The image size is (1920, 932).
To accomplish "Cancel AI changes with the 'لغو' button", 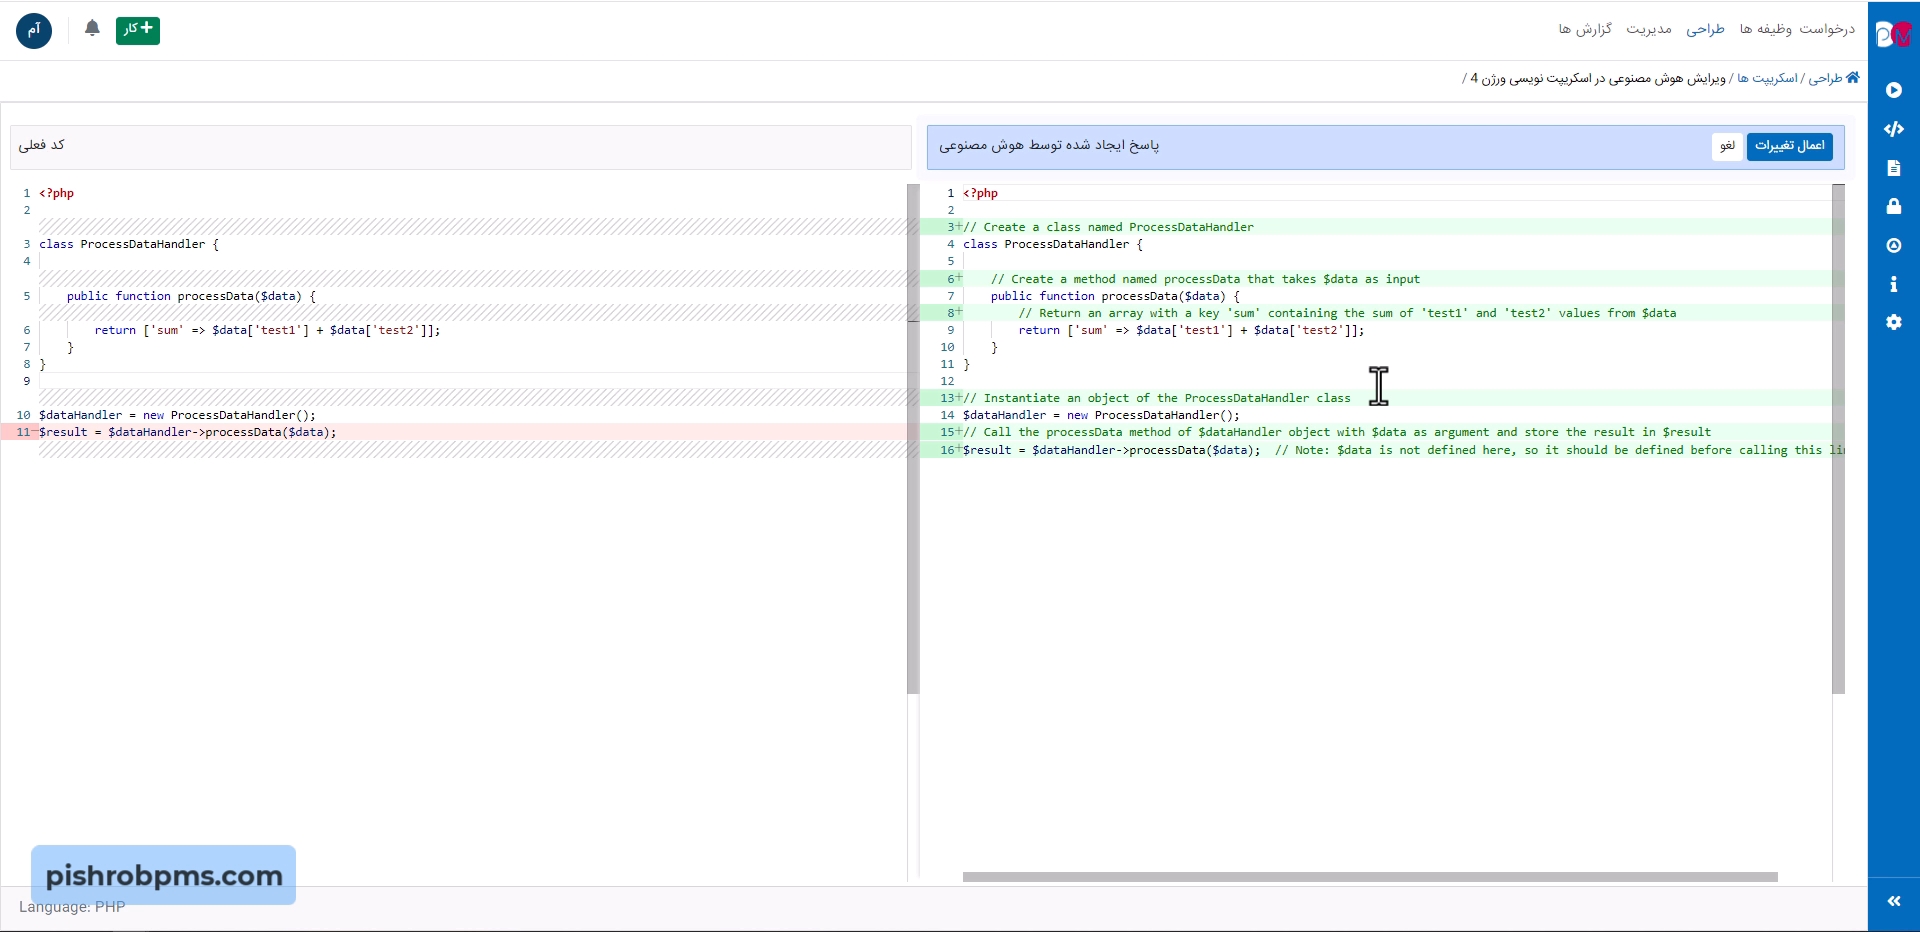I will (x=1727, y=146).
